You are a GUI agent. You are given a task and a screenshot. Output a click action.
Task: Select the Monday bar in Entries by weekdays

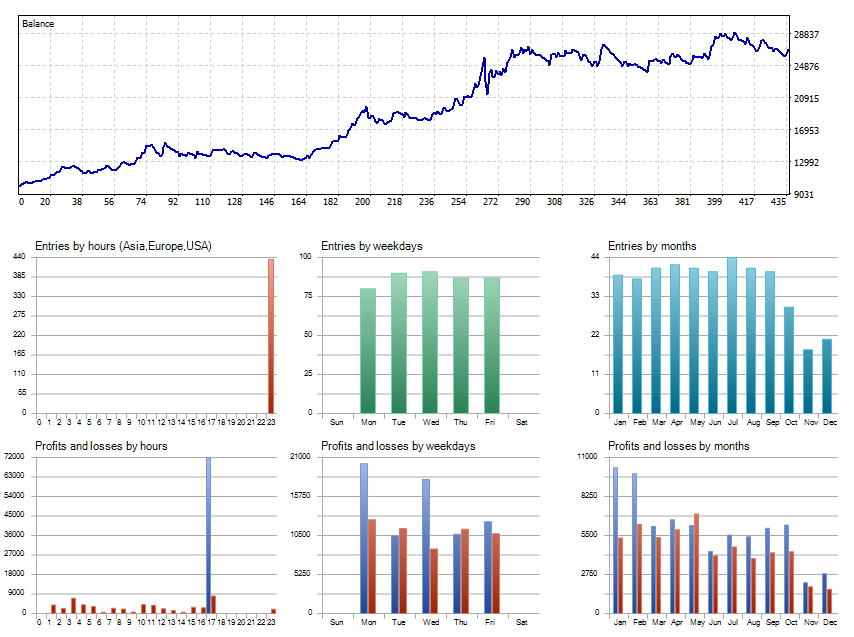pos(368,351)
